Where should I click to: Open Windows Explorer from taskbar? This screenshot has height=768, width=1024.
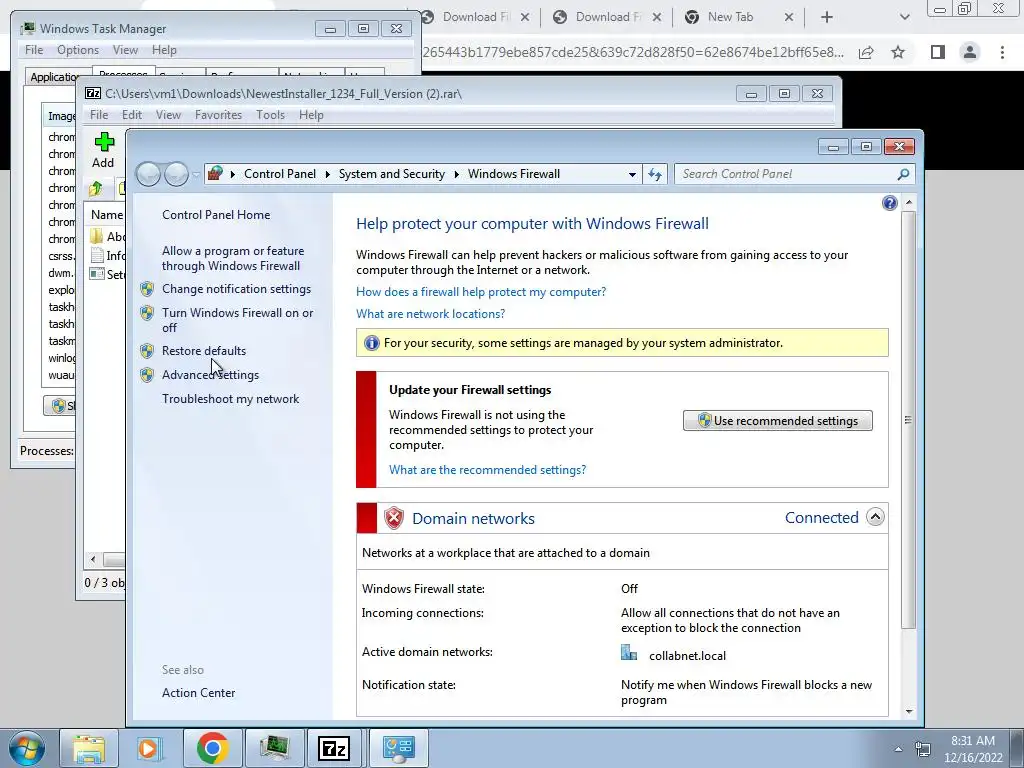click(x=89, y=748)
